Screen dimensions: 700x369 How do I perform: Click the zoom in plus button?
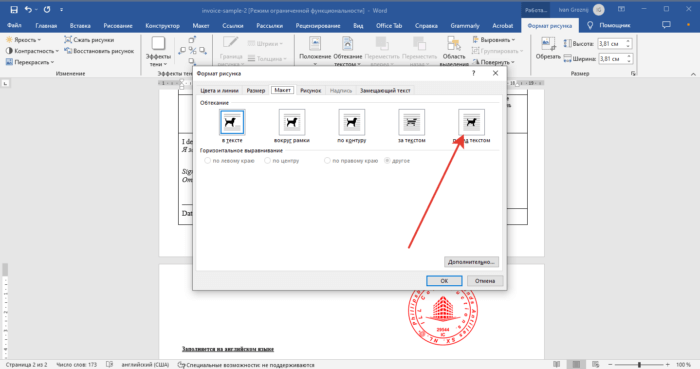click(667, 365)
